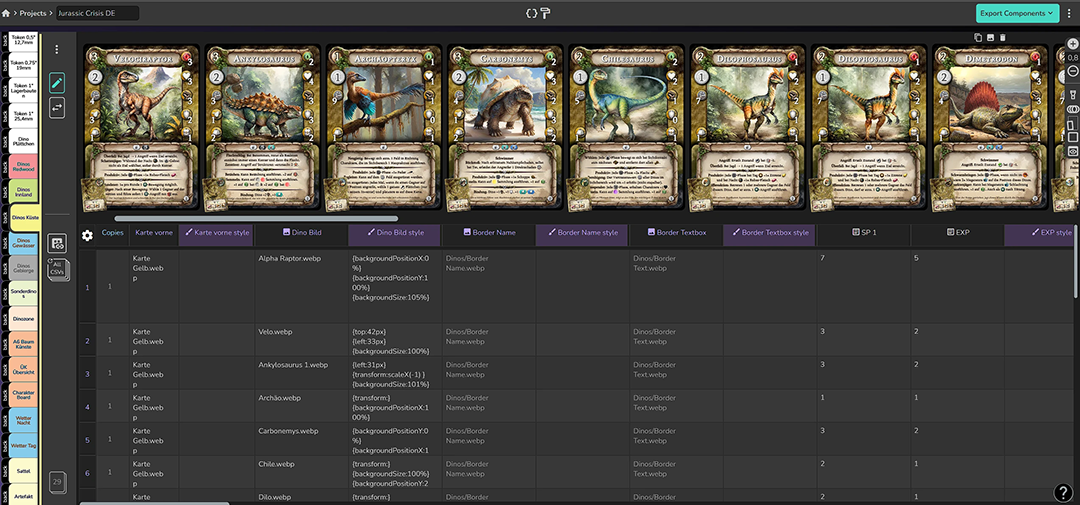Open the help question mark button
This screenshot has width=1080, height=505.
tap(1063, 492)
